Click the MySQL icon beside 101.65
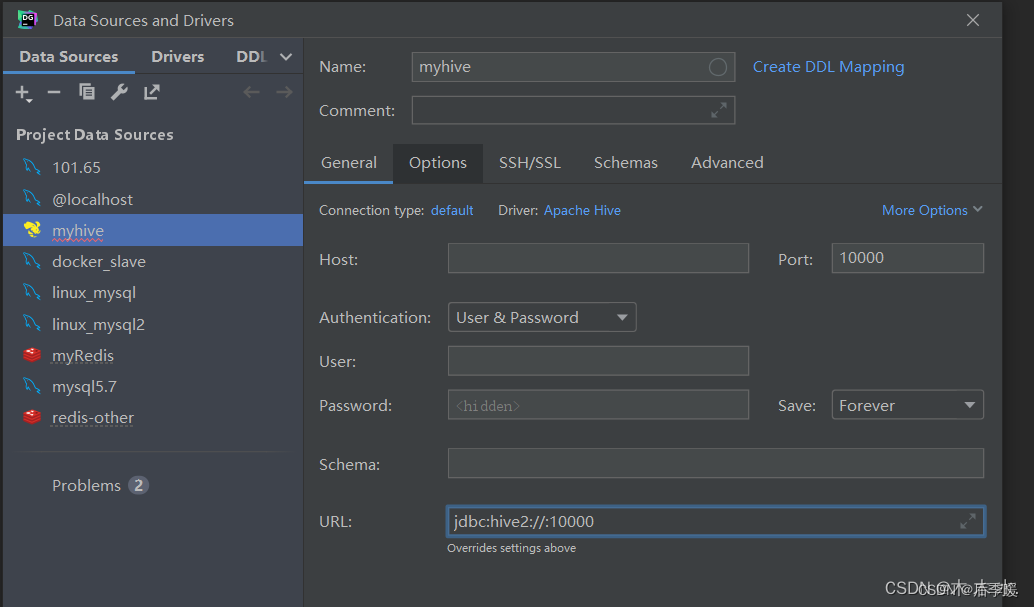The height and width of the screenshot is (607, 1034). 32,166
